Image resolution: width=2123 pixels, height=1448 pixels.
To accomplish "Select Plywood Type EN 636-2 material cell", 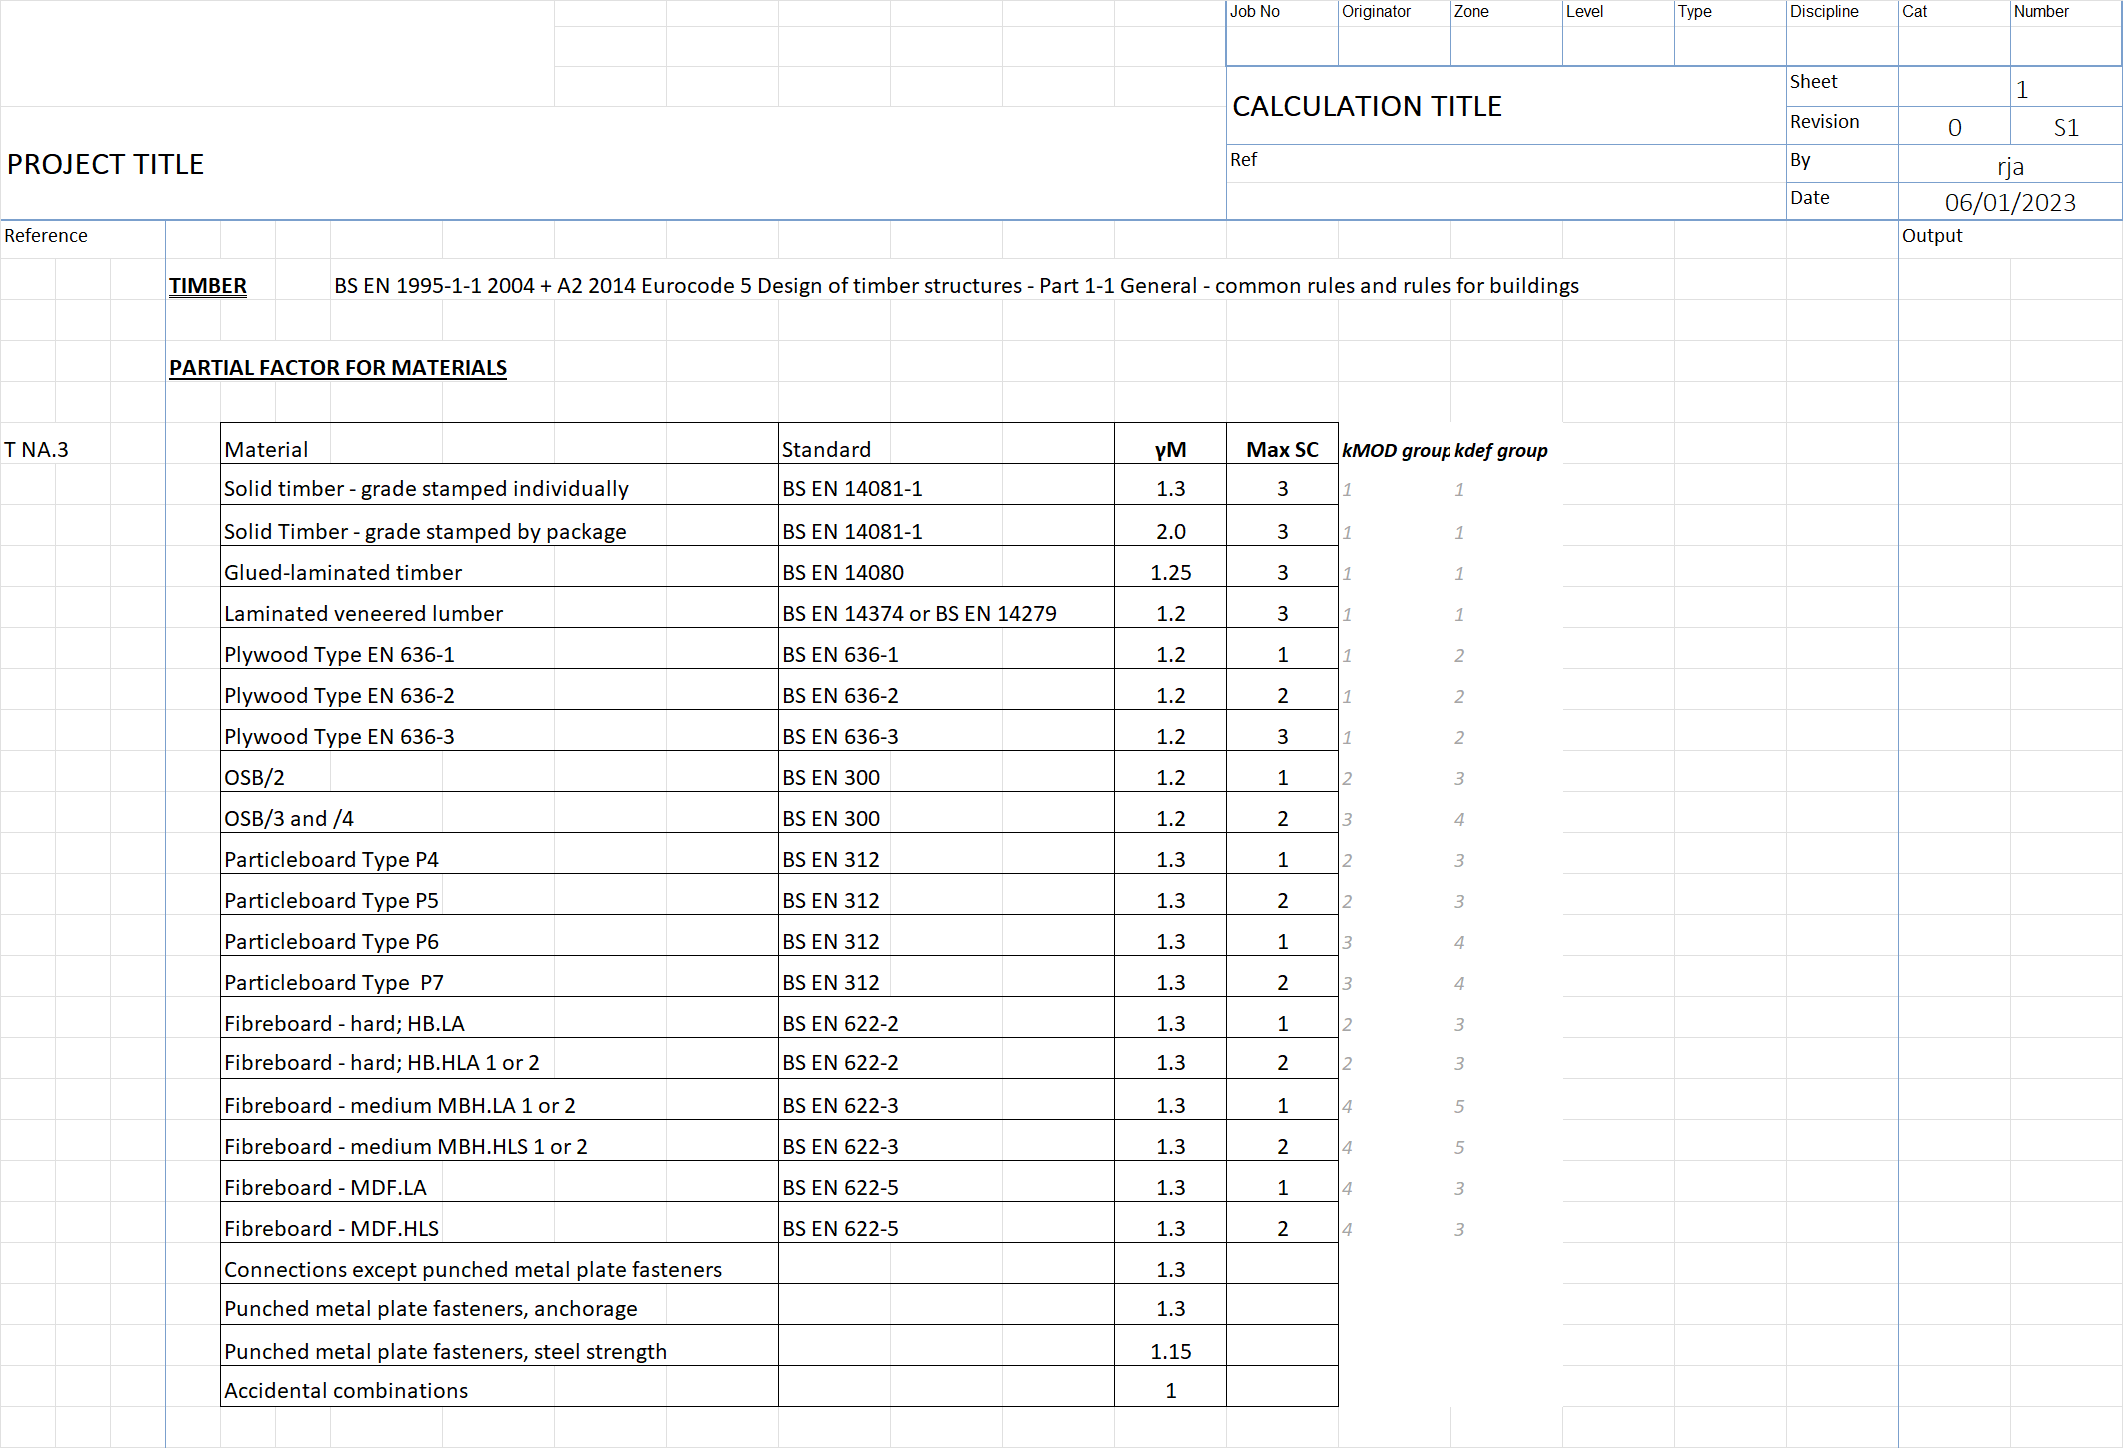I will (499, 690).
